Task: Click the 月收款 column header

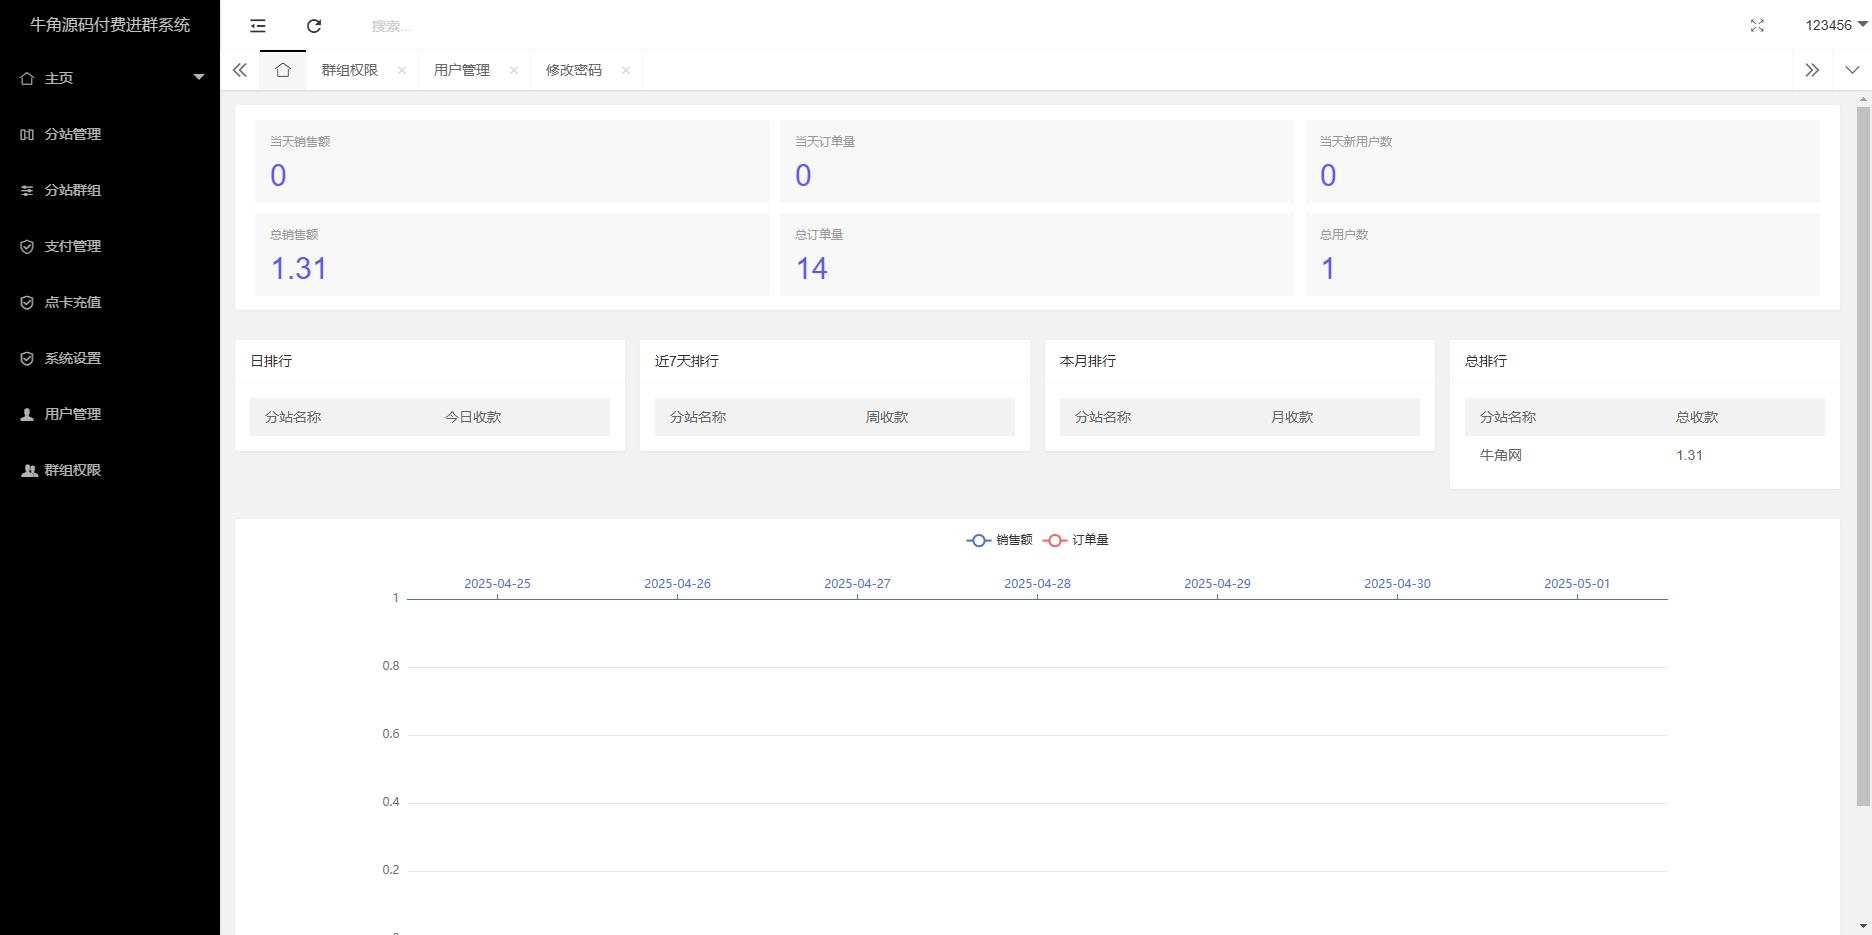Action: 1292,417
